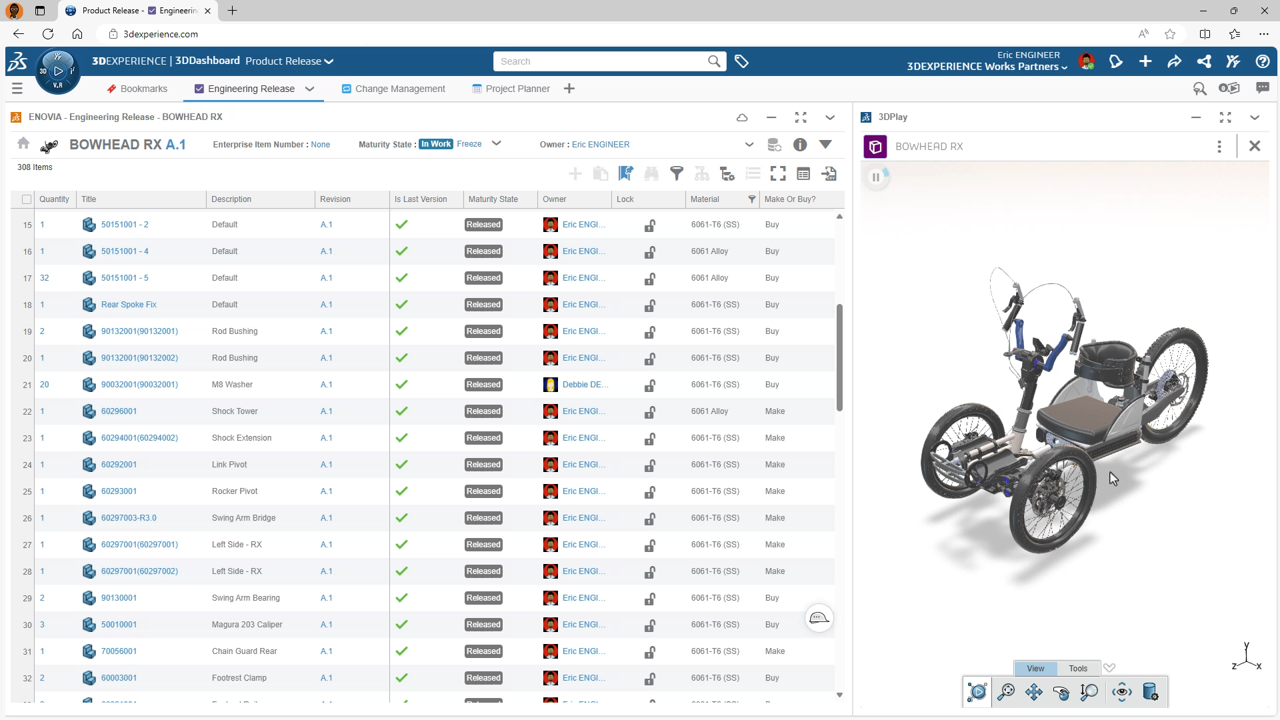Expand the Engineering Release tab chevron
This screenshot has height=720, width=1280.
tap(310, 89)
